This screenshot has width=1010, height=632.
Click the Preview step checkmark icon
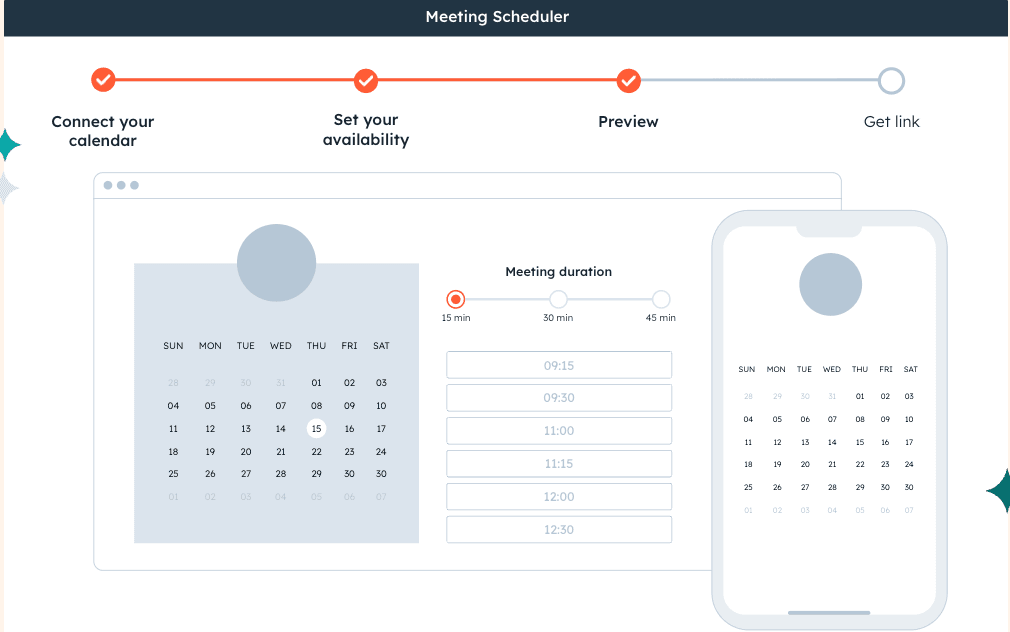(629, 81)
